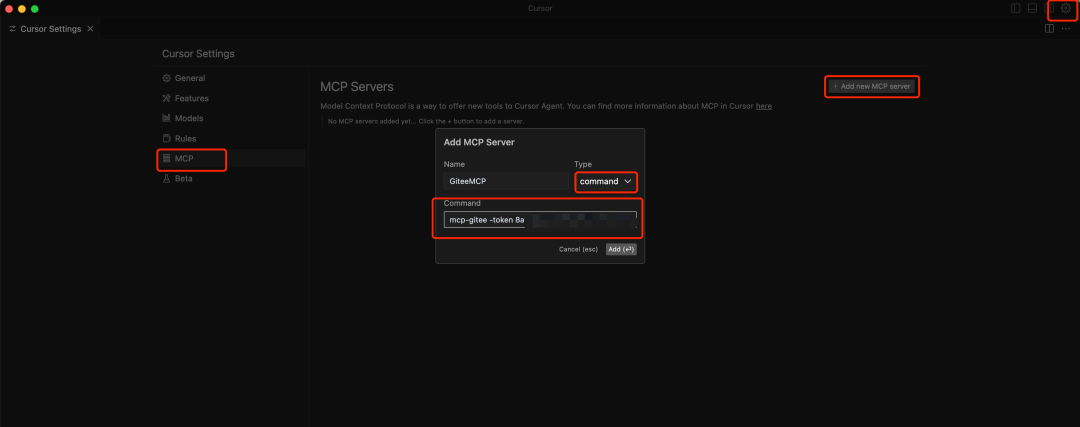Screen dimensions: 1080x427
Task: Click the Cursor Settings page title
Action: tap(198, 54)
